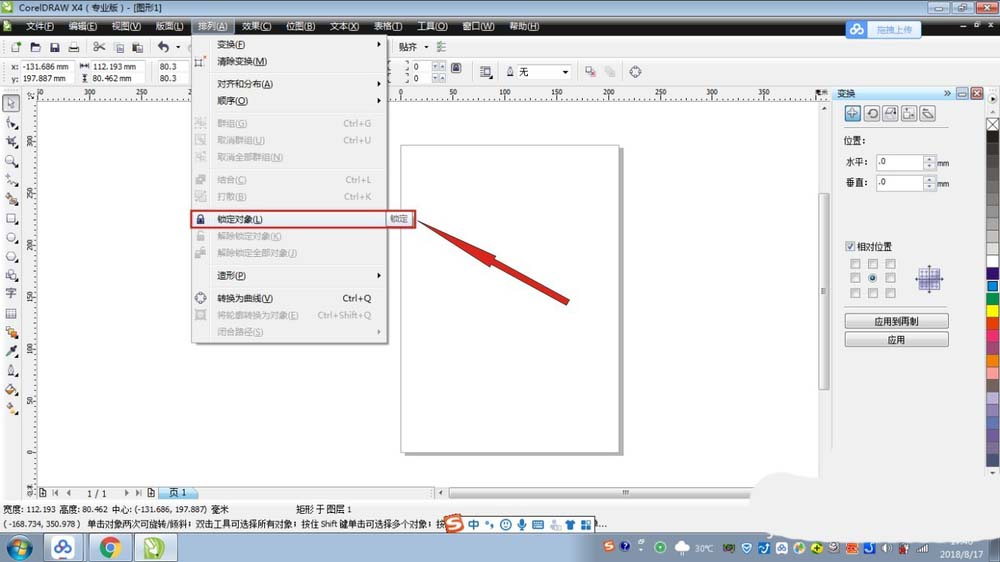Choose 锁定对象(L) from the menu
Image resolution: width=1000 pixels, height=562 pixels.
[x=290, y=219]
